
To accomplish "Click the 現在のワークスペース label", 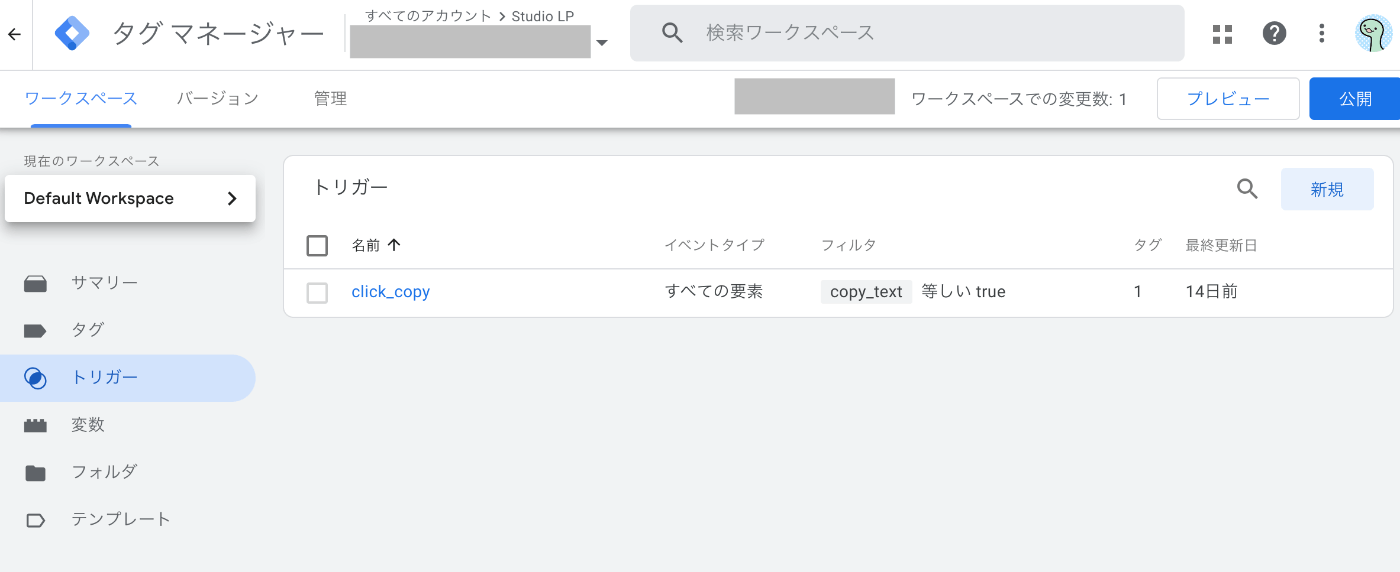I will tap(92, 161).
